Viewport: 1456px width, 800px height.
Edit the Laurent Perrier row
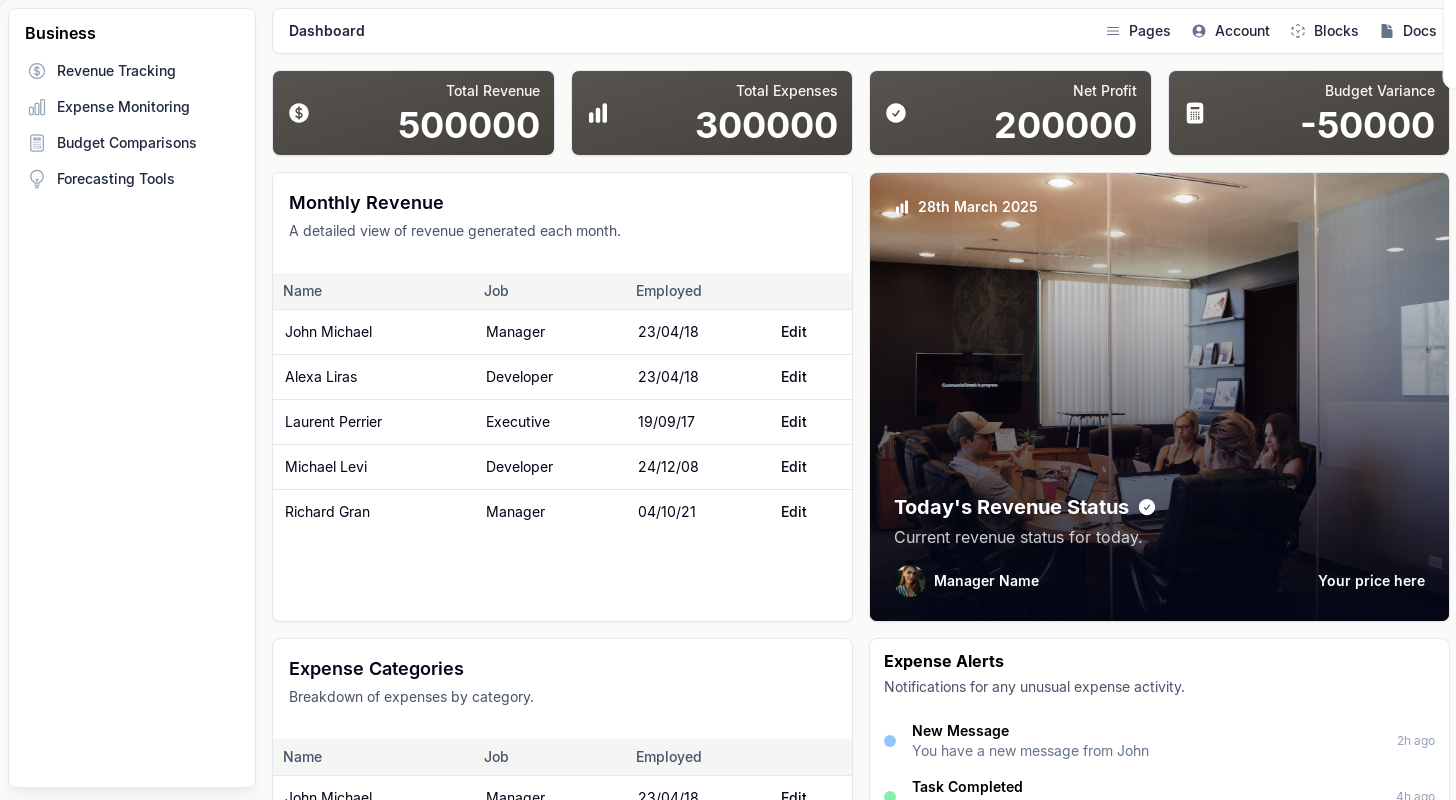click(x=793, y=422)
